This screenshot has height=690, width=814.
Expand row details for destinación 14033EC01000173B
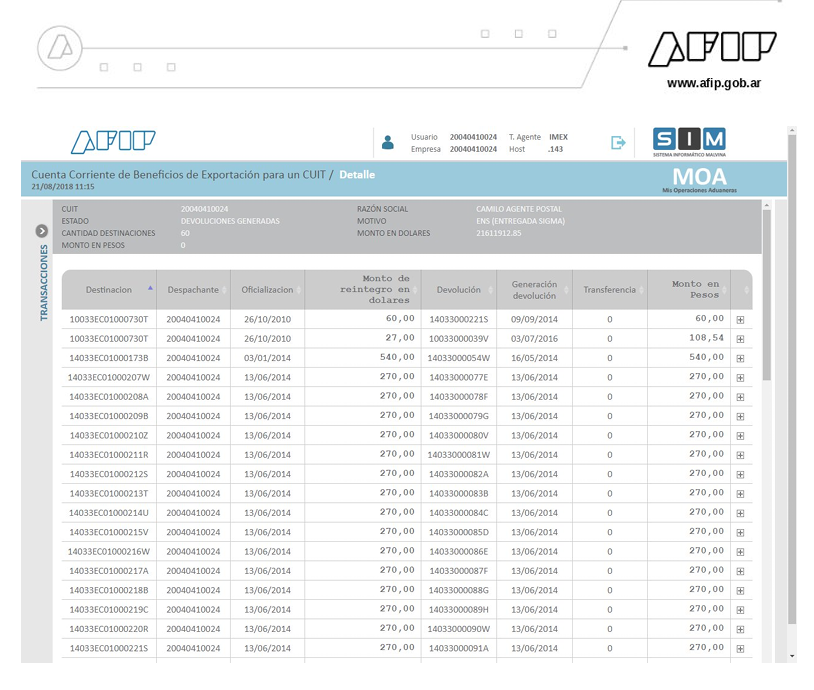click(740, 358)
